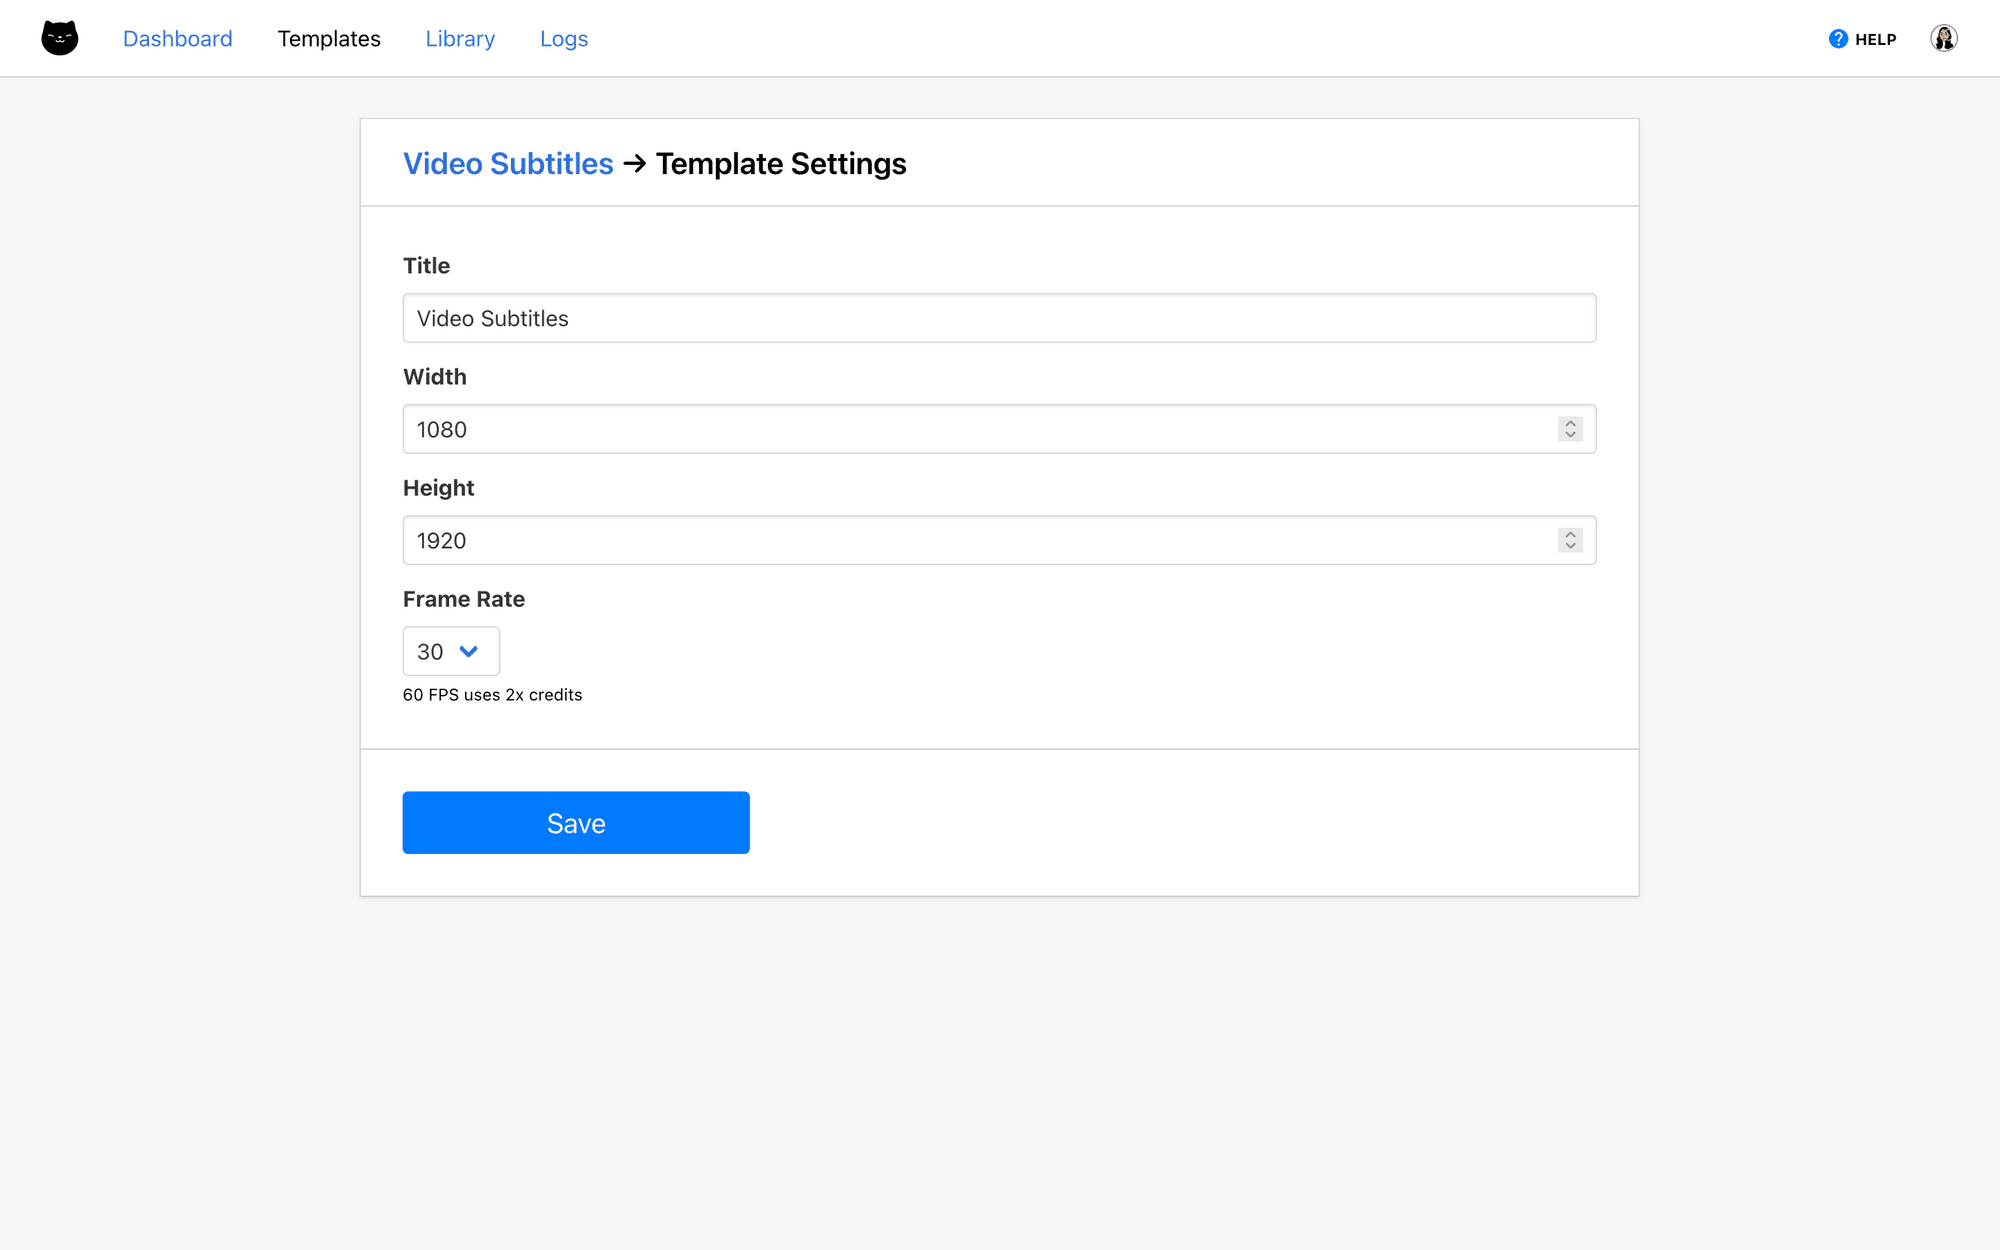This screenshot has width=2000, height=1250.
Task: Click the down arrow on the Height stepper
Action: [x=1571, y=547]
